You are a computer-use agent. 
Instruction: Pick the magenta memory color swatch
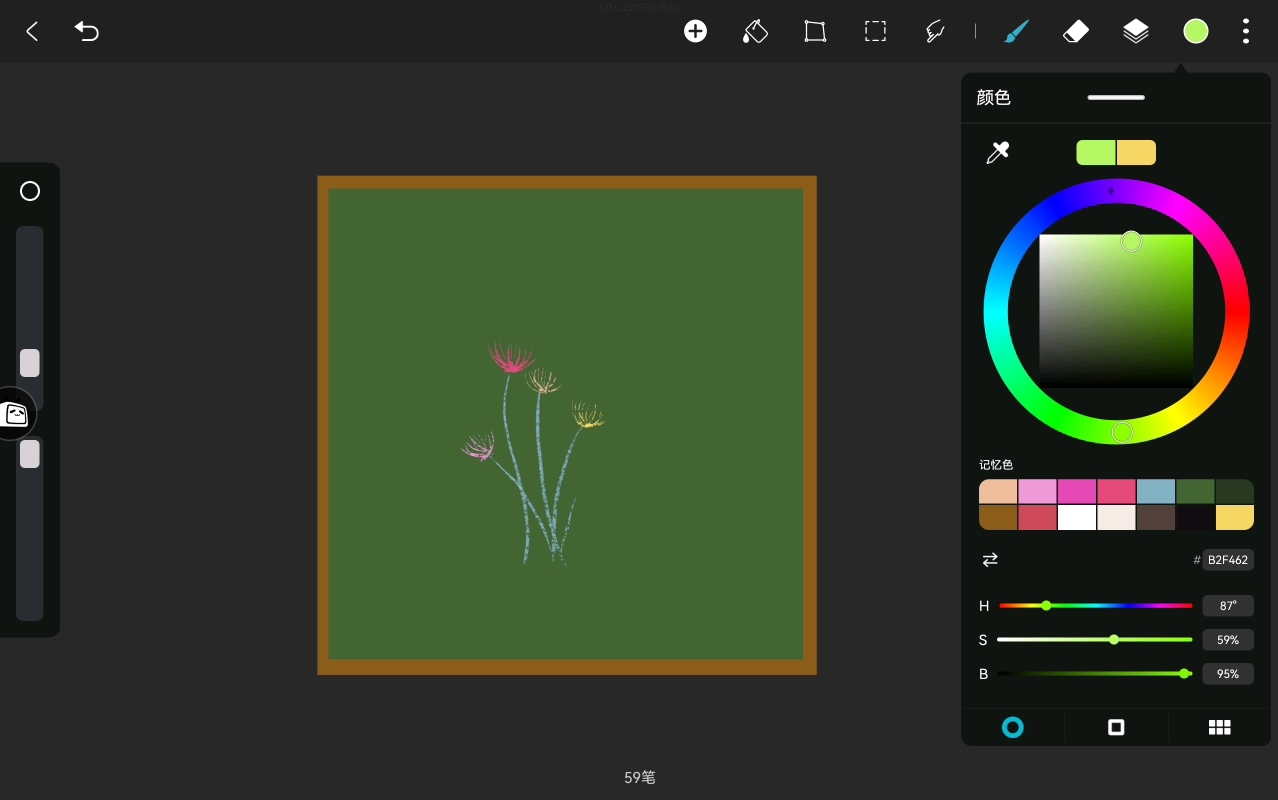(x=1077, y=491)
